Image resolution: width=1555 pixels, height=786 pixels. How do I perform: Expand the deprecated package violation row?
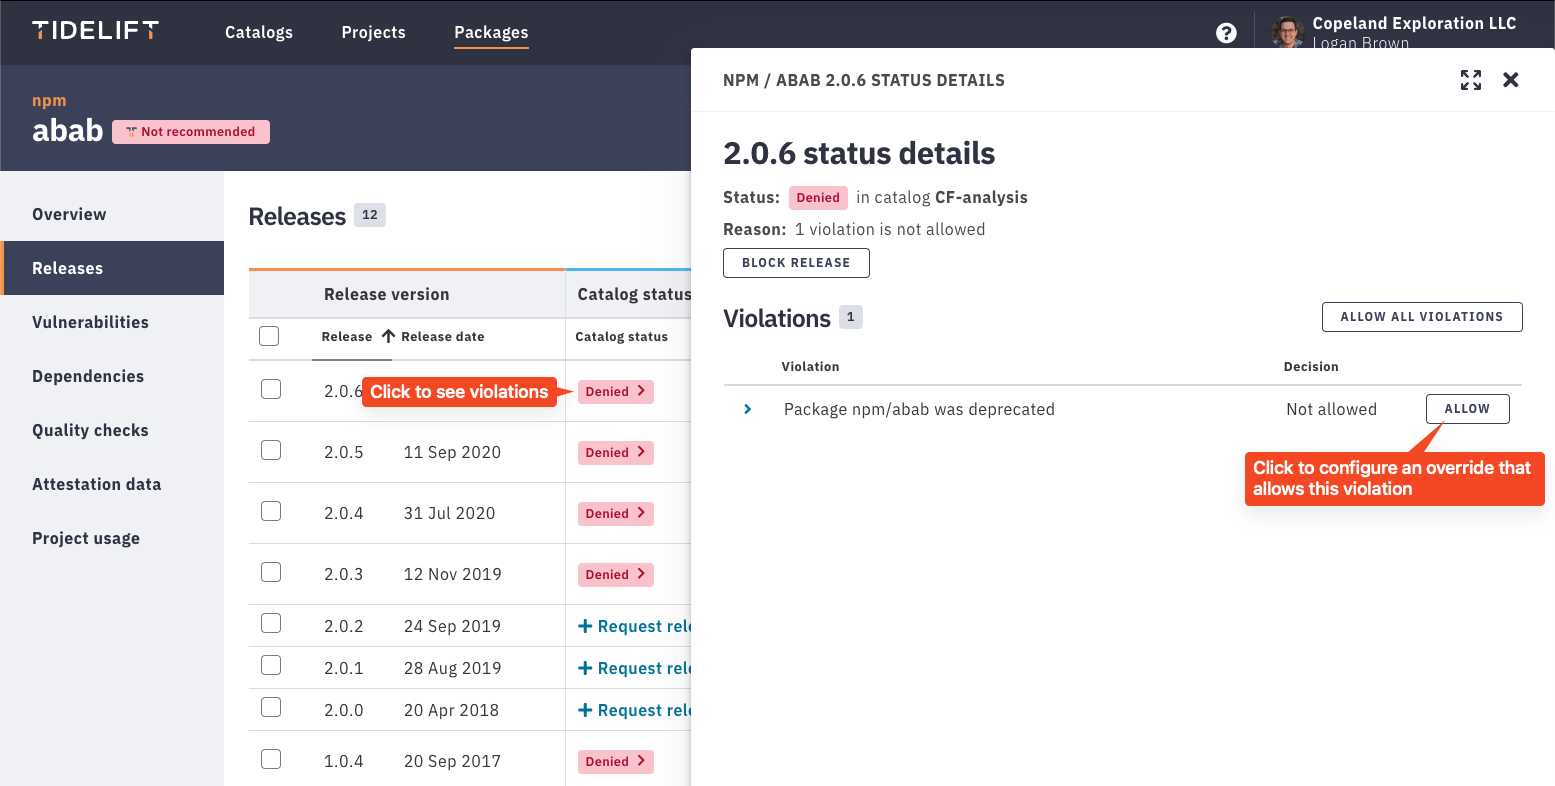coord(747,409)
